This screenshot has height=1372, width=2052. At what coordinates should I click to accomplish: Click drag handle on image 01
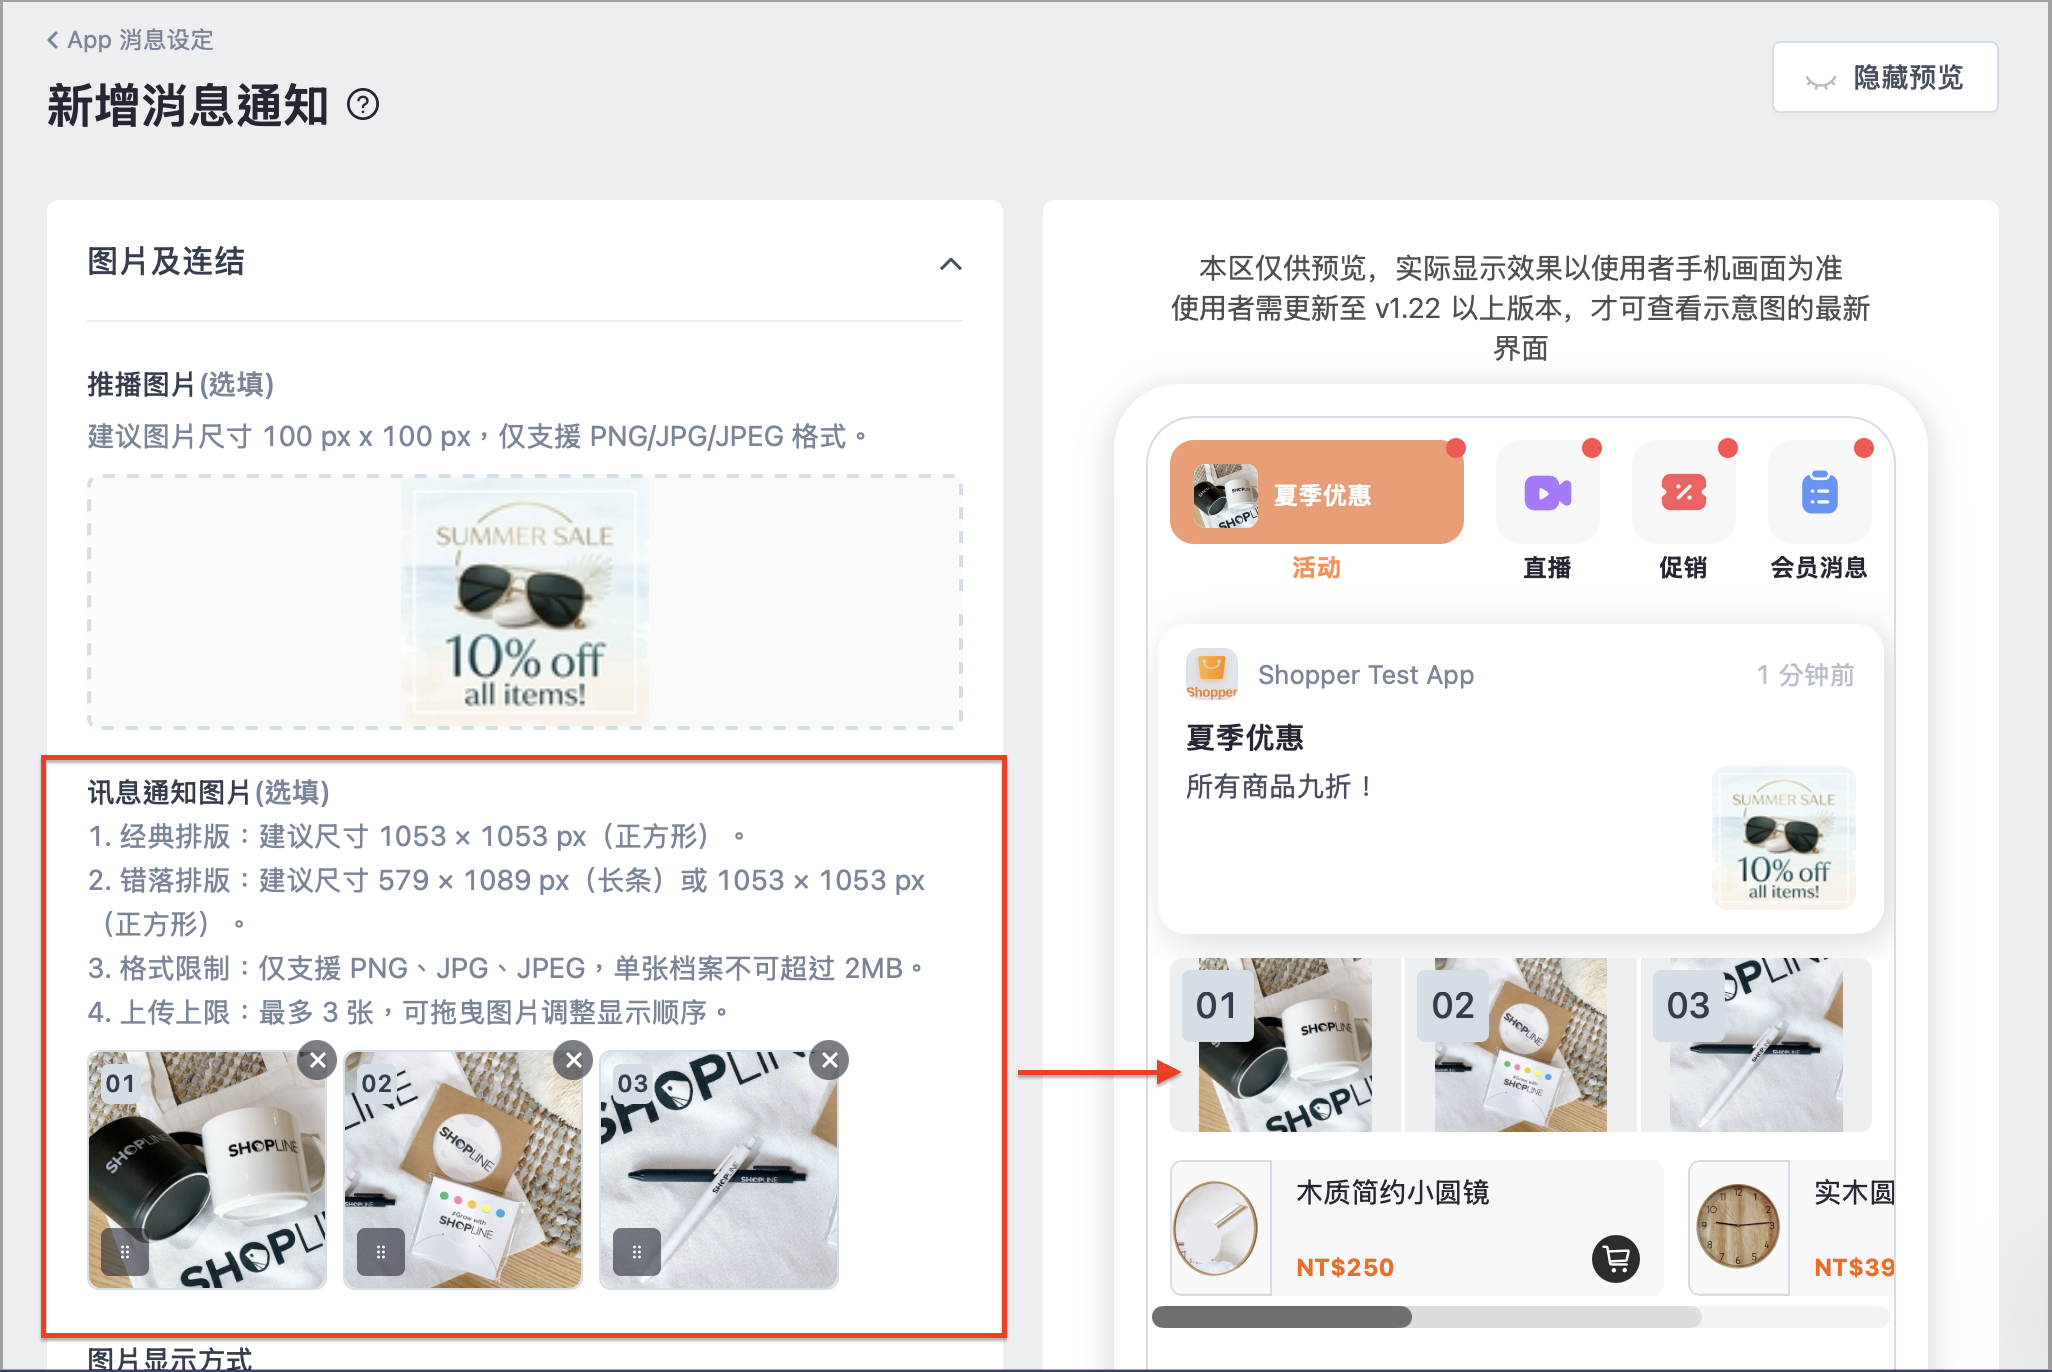click(125, 1251)
